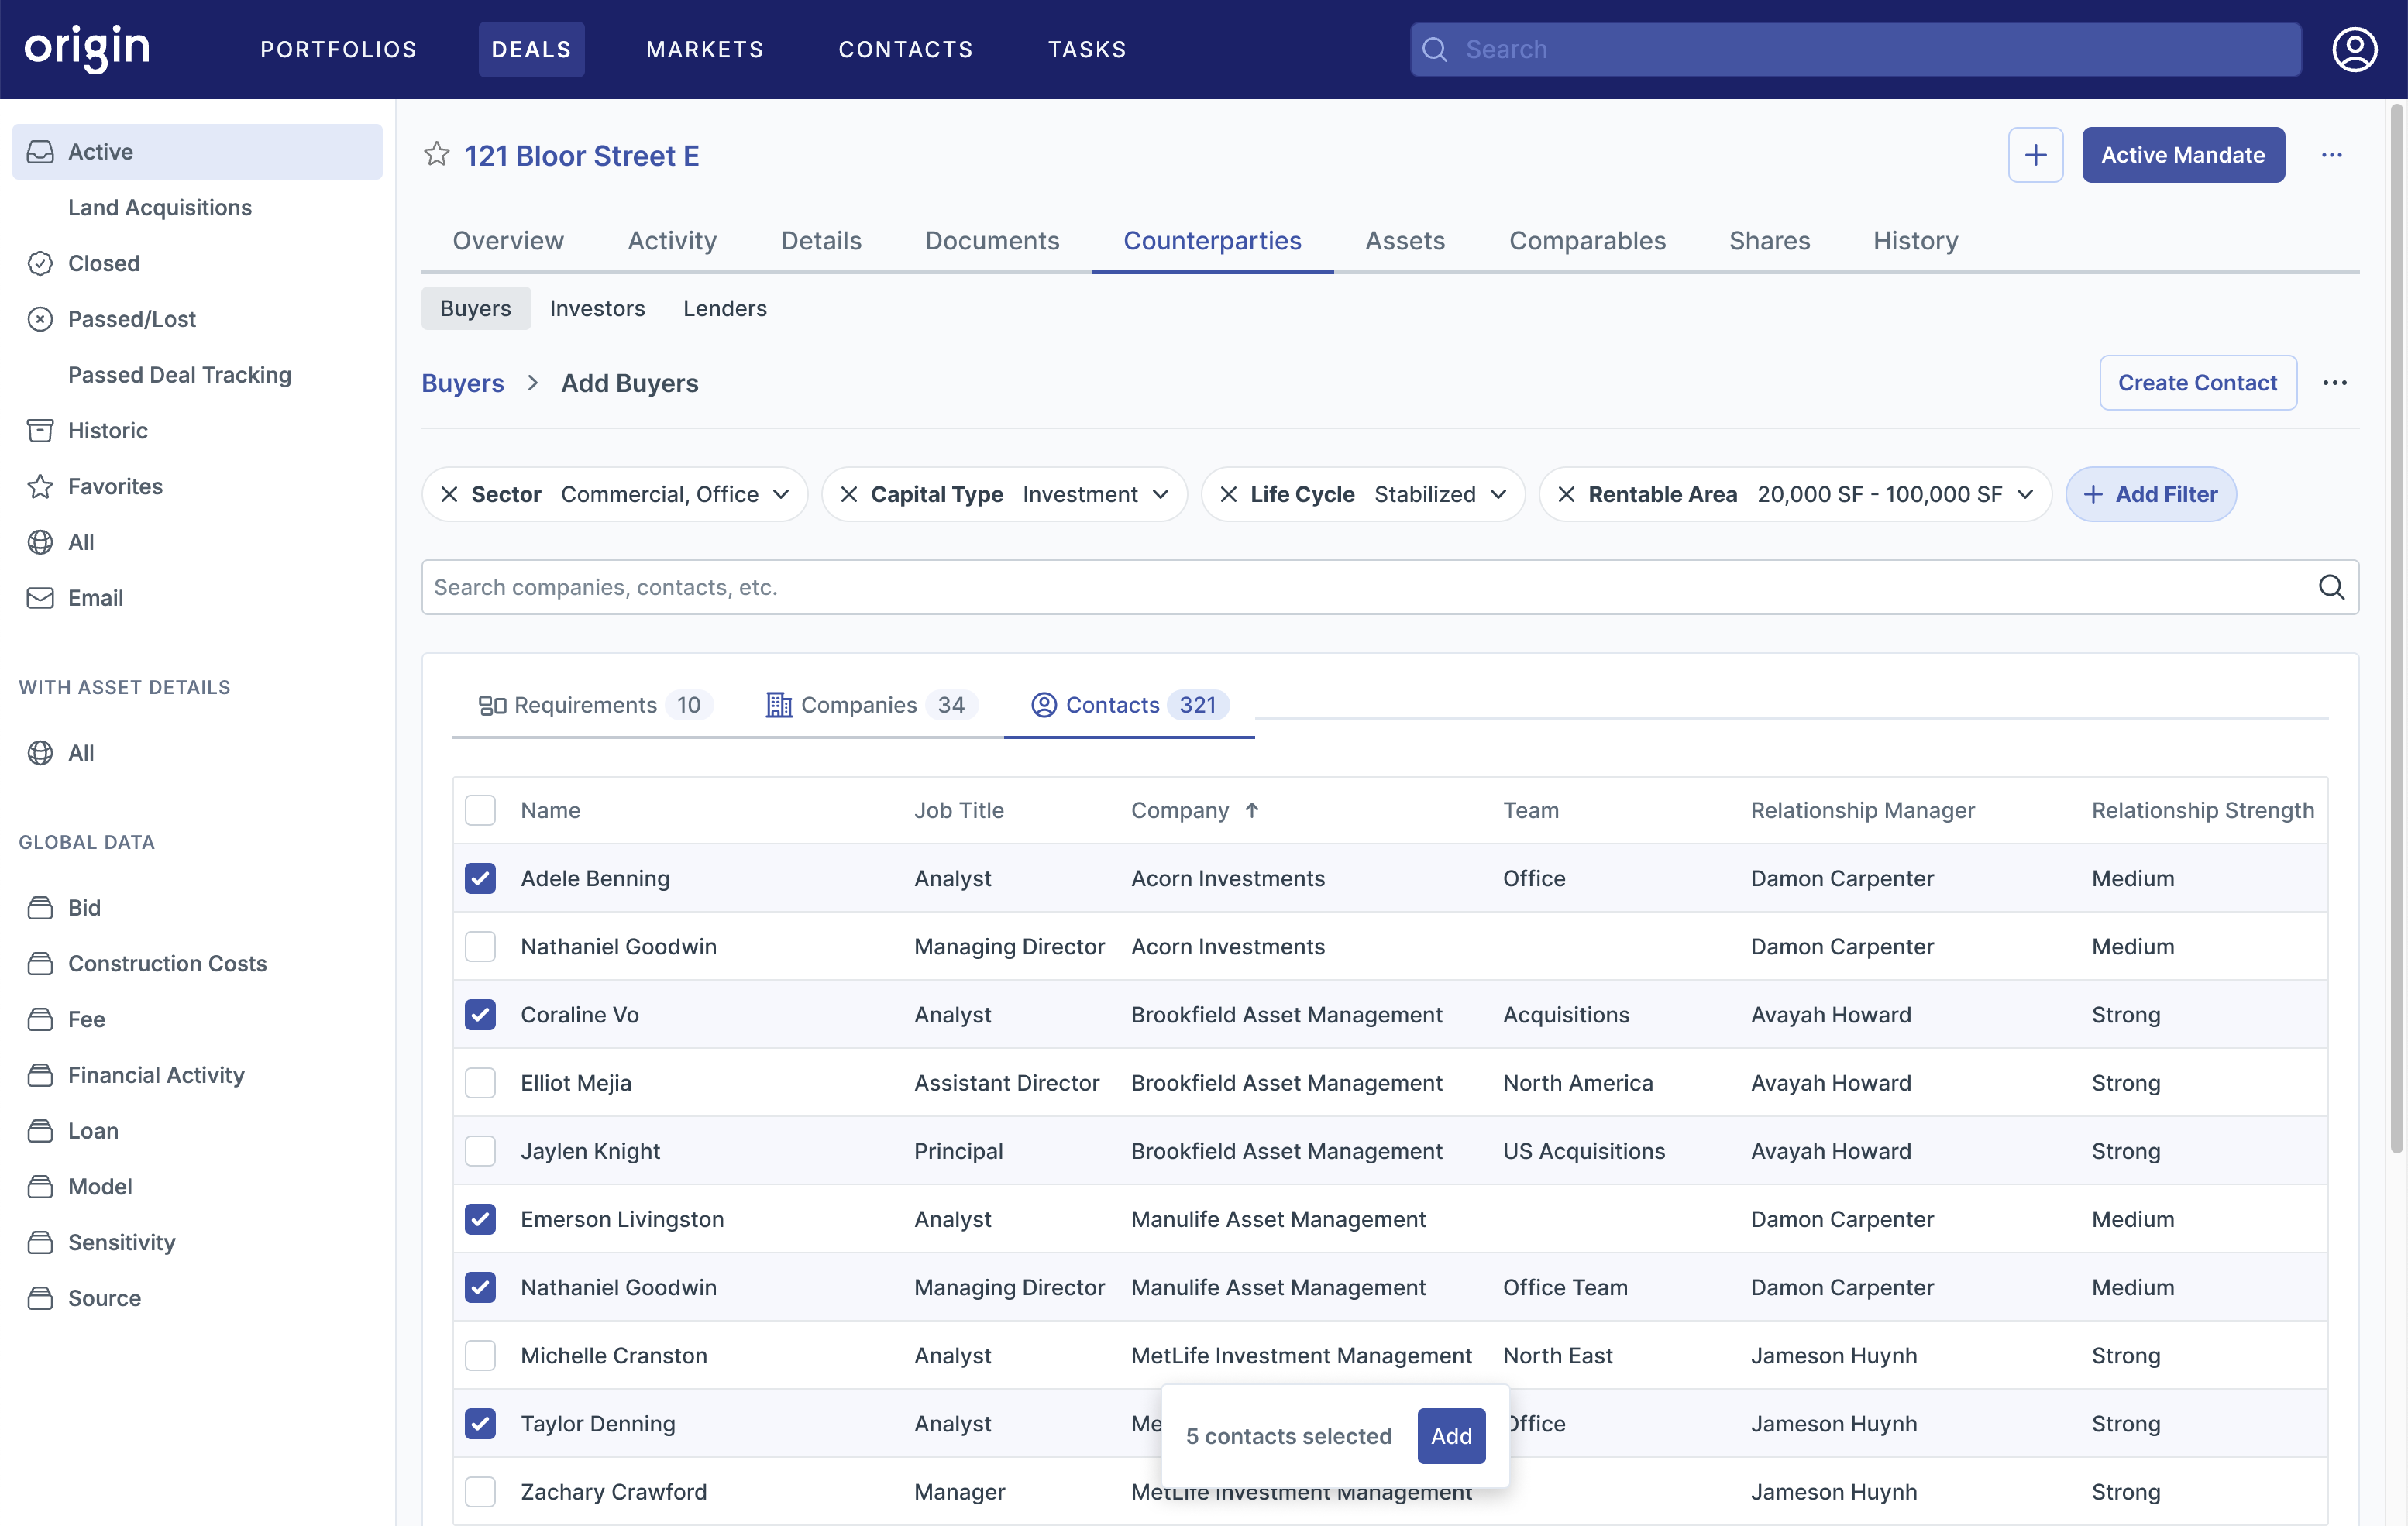Expand the Sector Commercial, Office dropdown
This screenshot has width=2408, height=1526.
pos(781,494)
